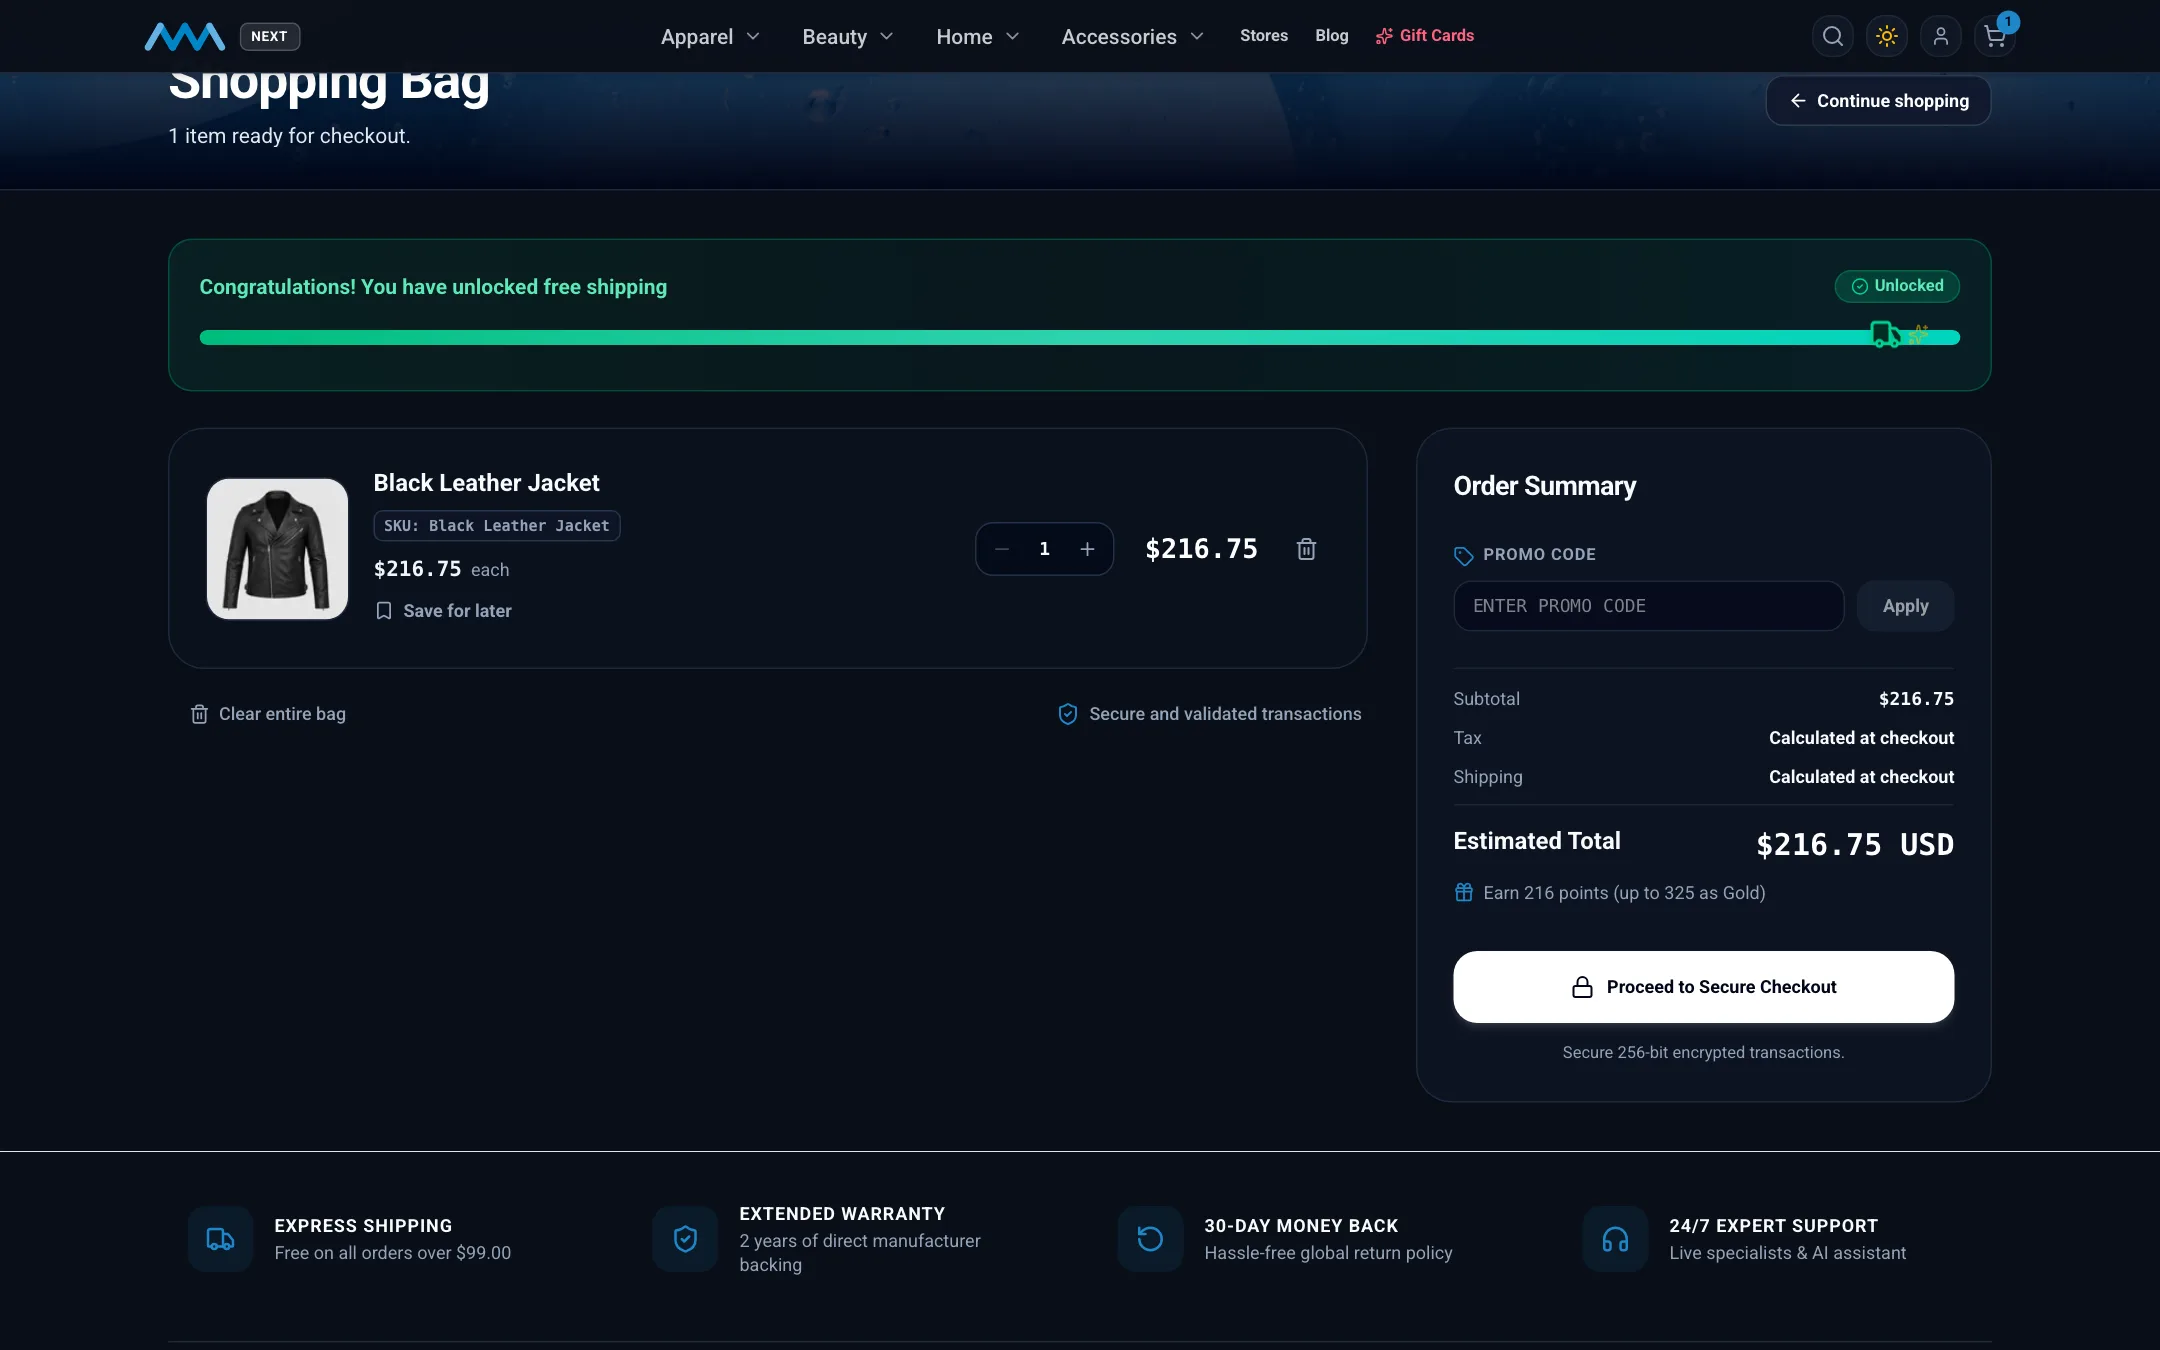Viewport: 2160px width, 1350px height.
Task: Click the Estimated Total $216.75 USD amount
Action: [1854, 845]
